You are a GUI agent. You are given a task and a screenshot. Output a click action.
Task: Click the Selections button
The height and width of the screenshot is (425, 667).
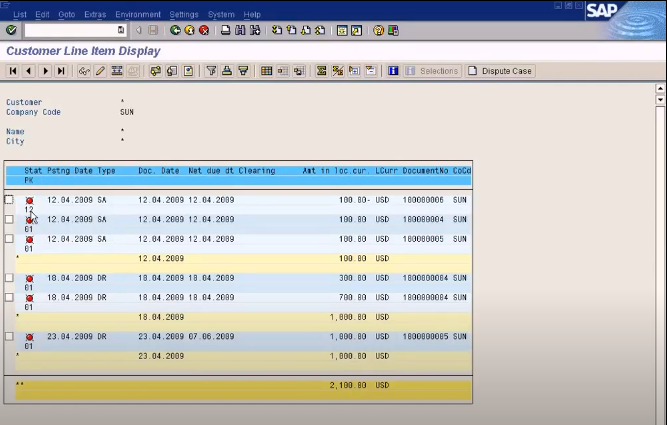tap(433, 71)
